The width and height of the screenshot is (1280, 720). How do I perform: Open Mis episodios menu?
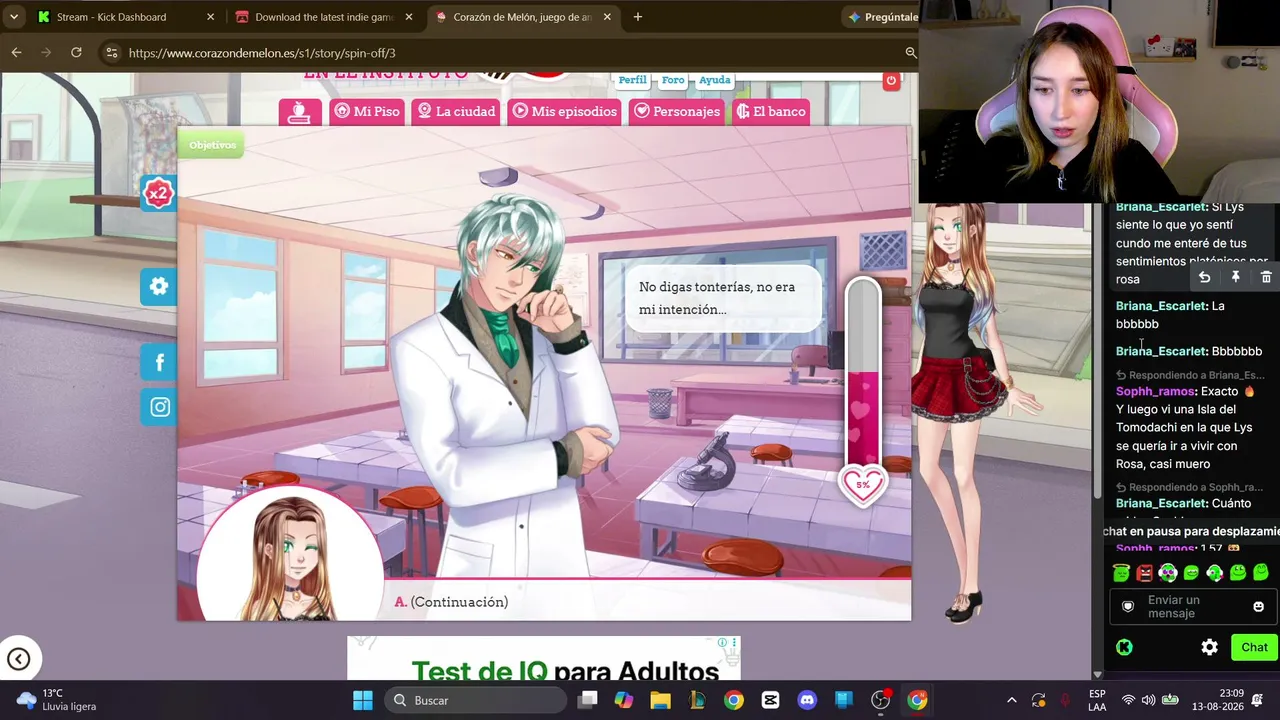pos(565,111)
